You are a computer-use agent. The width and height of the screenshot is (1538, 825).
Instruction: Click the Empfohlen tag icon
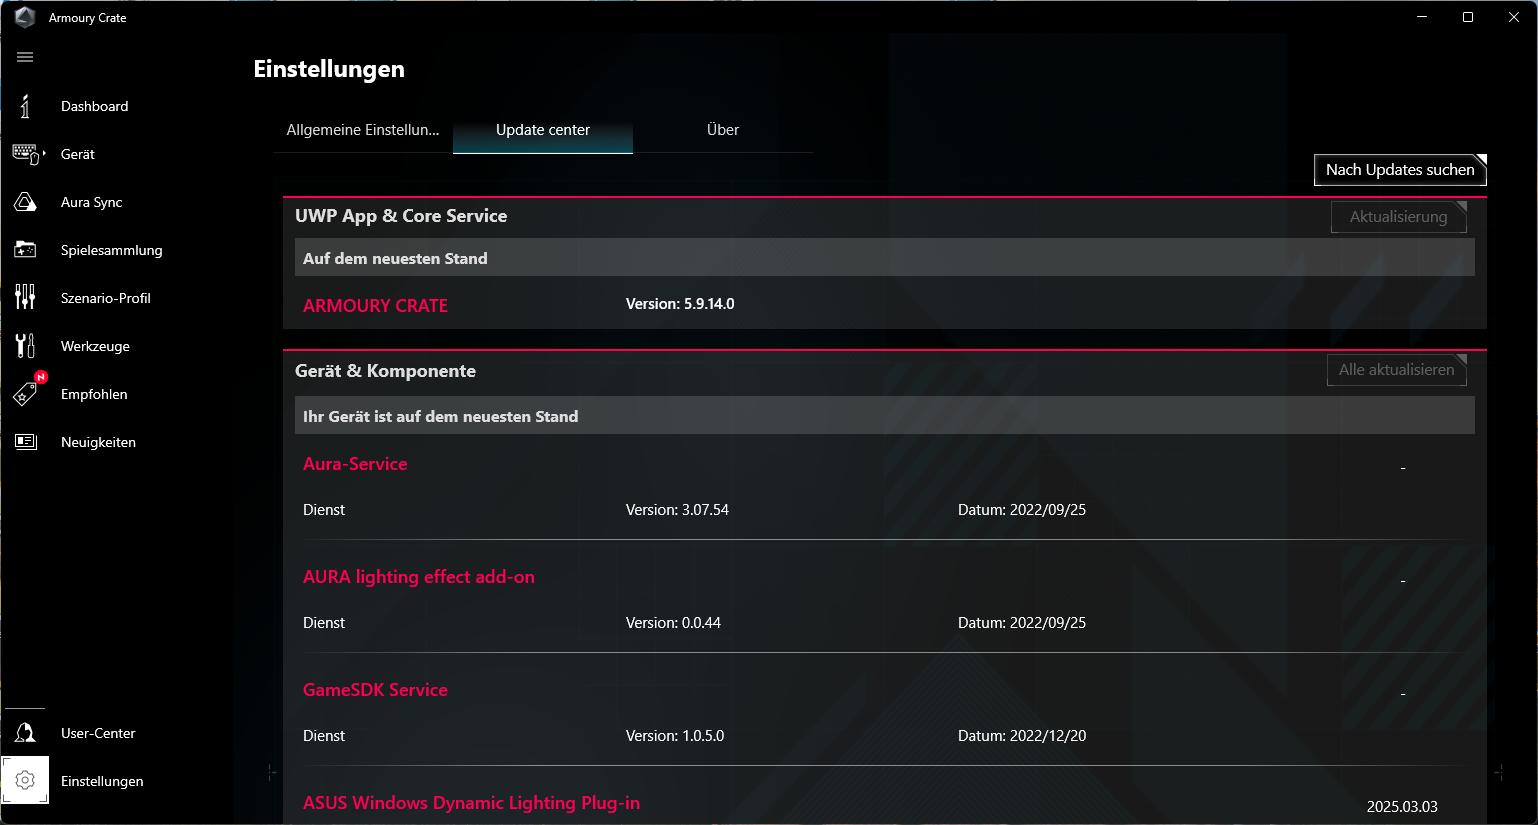(25, 394)
